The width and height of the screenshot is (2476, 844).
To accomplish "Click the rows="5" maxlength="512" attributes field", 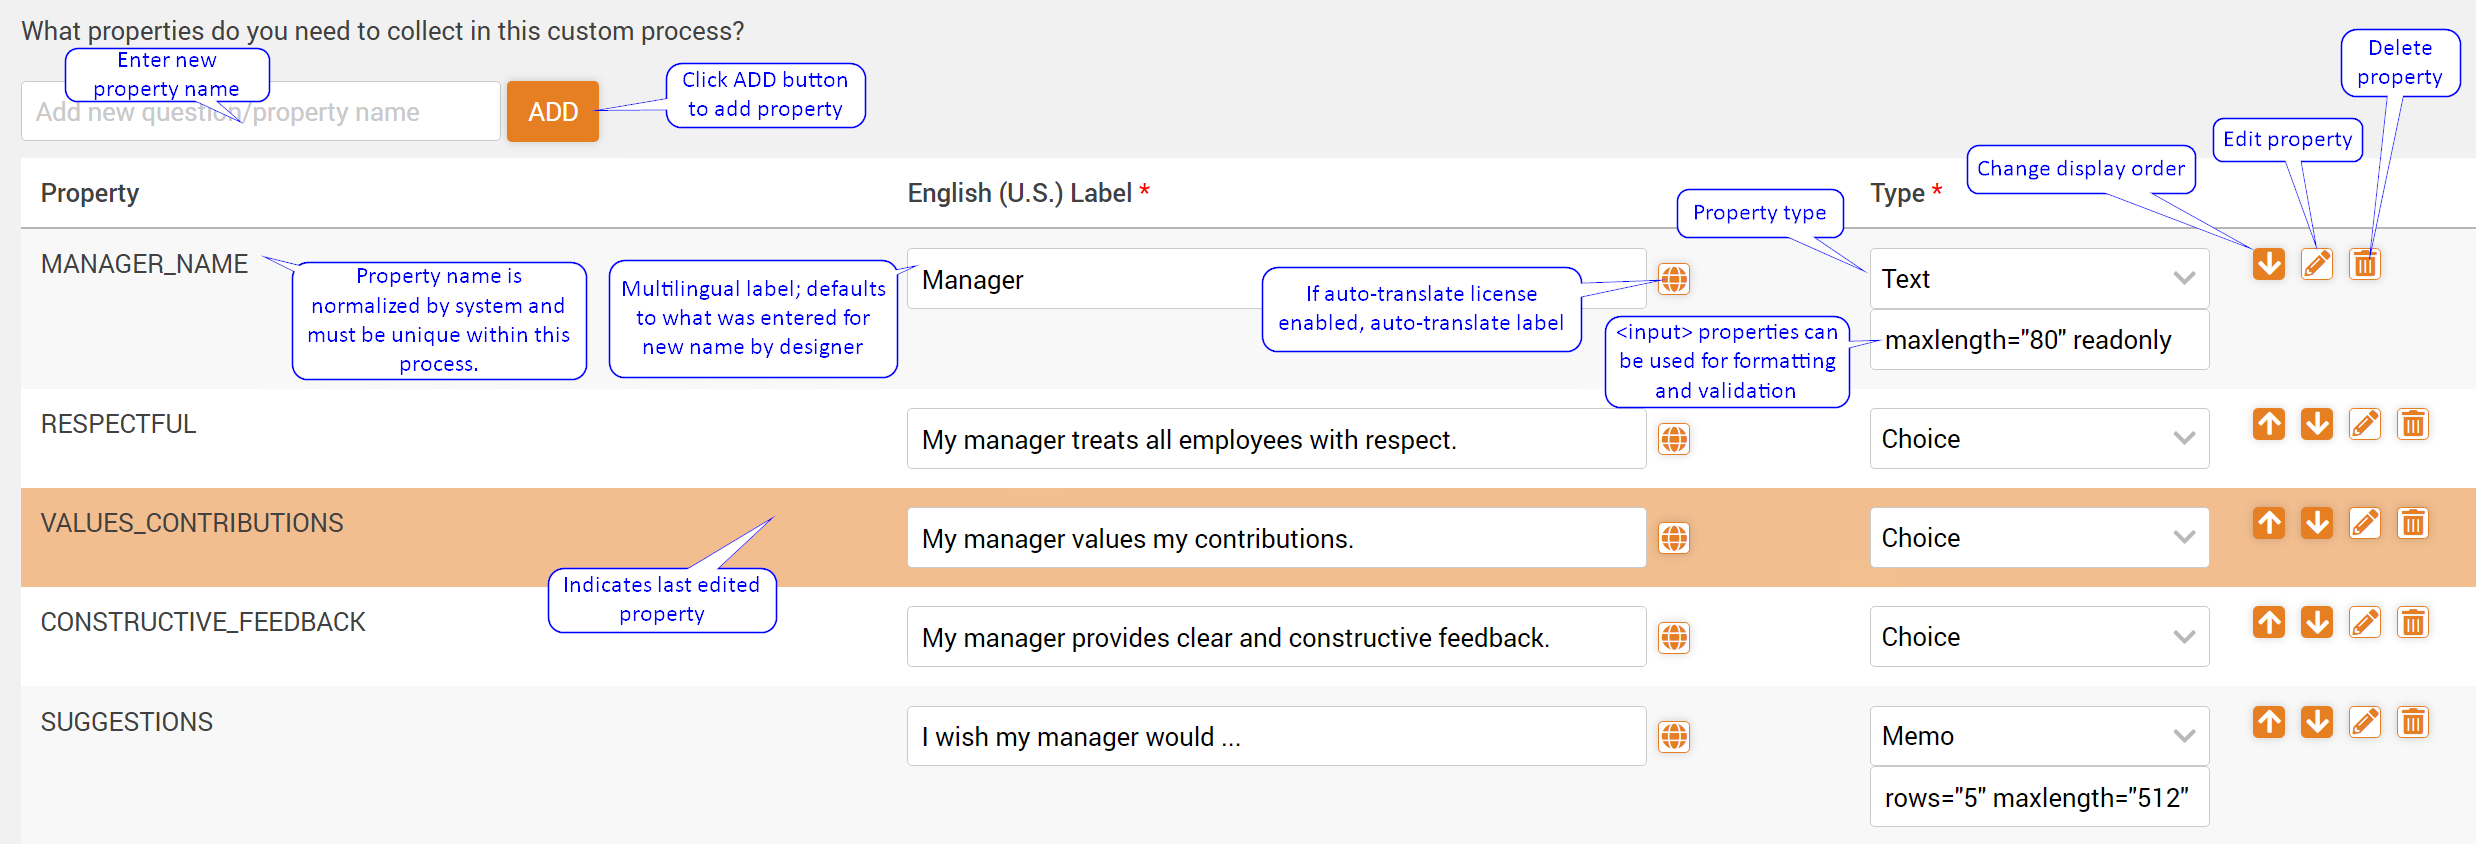I will click(2038, 798).
